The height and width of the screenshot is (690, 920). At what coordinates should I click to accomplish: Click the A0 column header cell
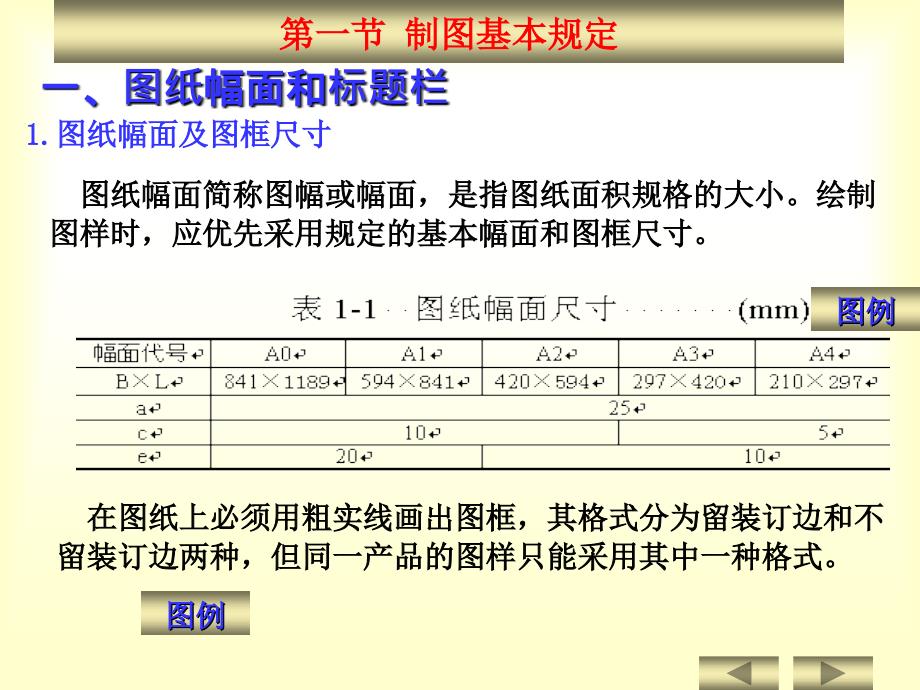coord(278,354)
